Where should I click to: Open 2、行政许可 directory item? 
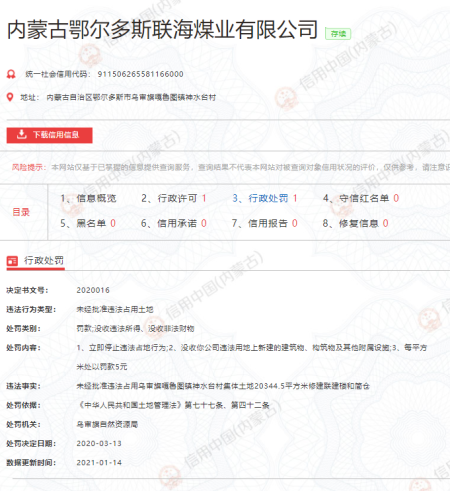(x=174, y=198)
